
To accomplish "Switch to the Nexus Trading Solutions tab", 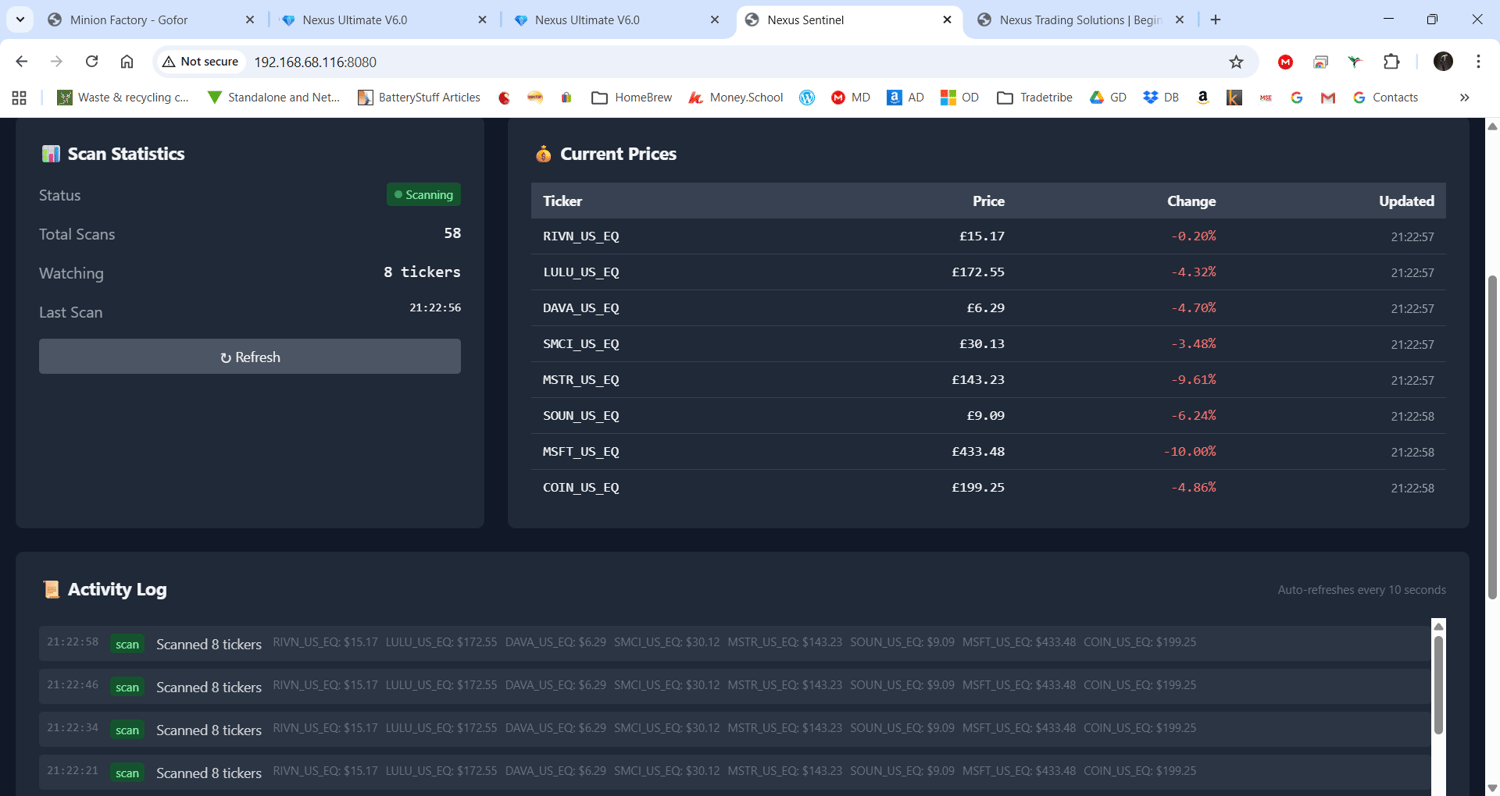I will click(x=1078, y=20).
